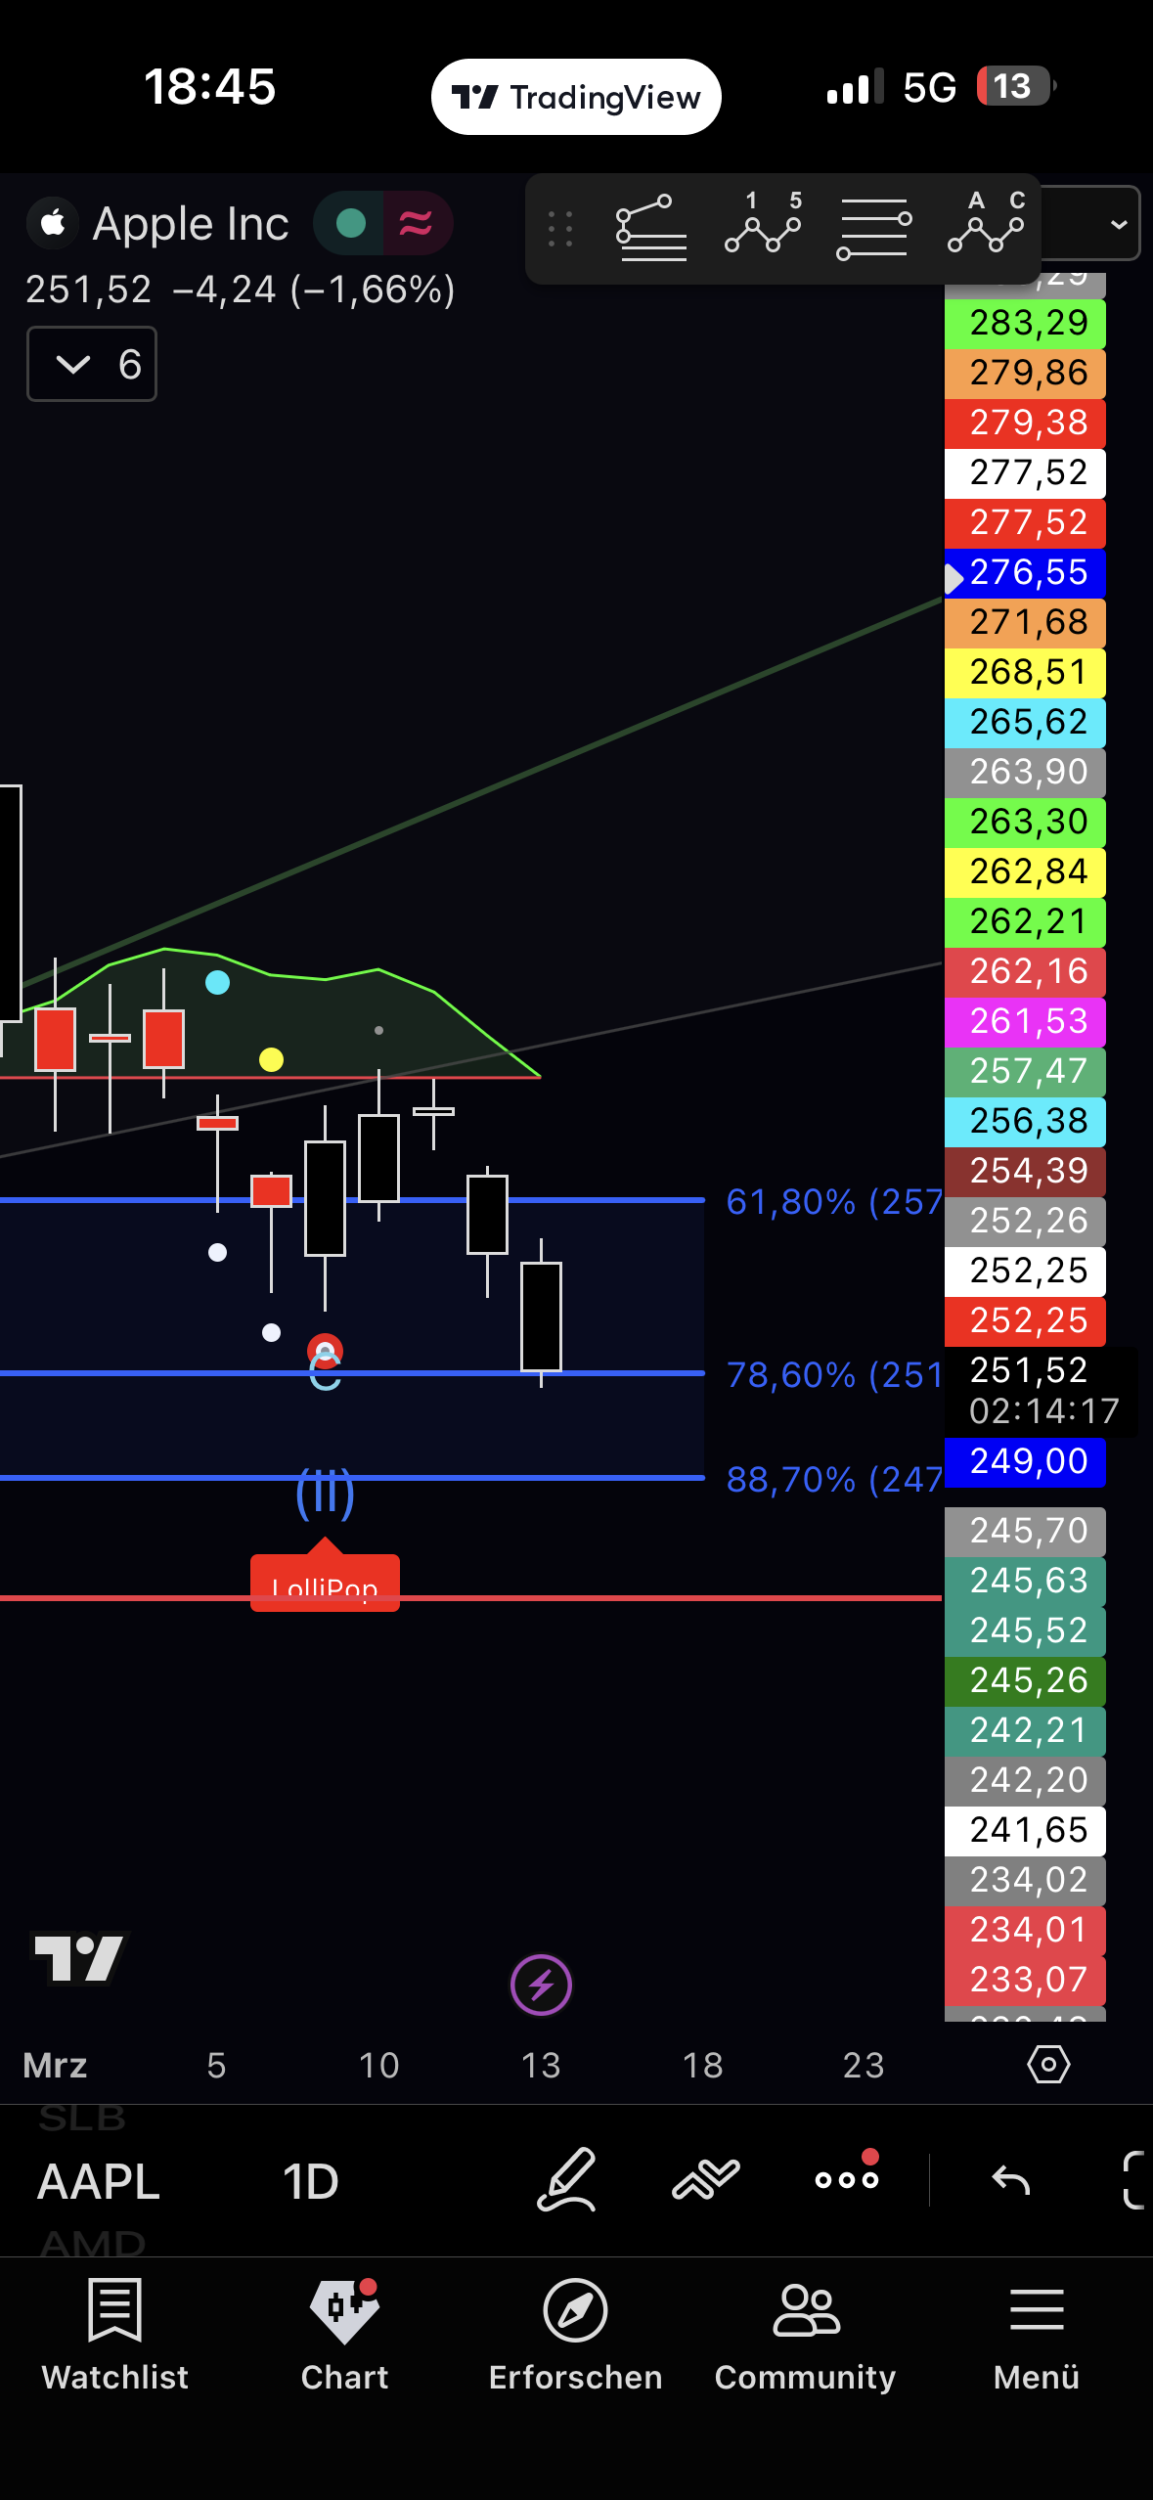Expand the collapsed indicators legend showing 6
Screen dimensions: 1153x2500
pyautogui.click(x=92, y=364)
